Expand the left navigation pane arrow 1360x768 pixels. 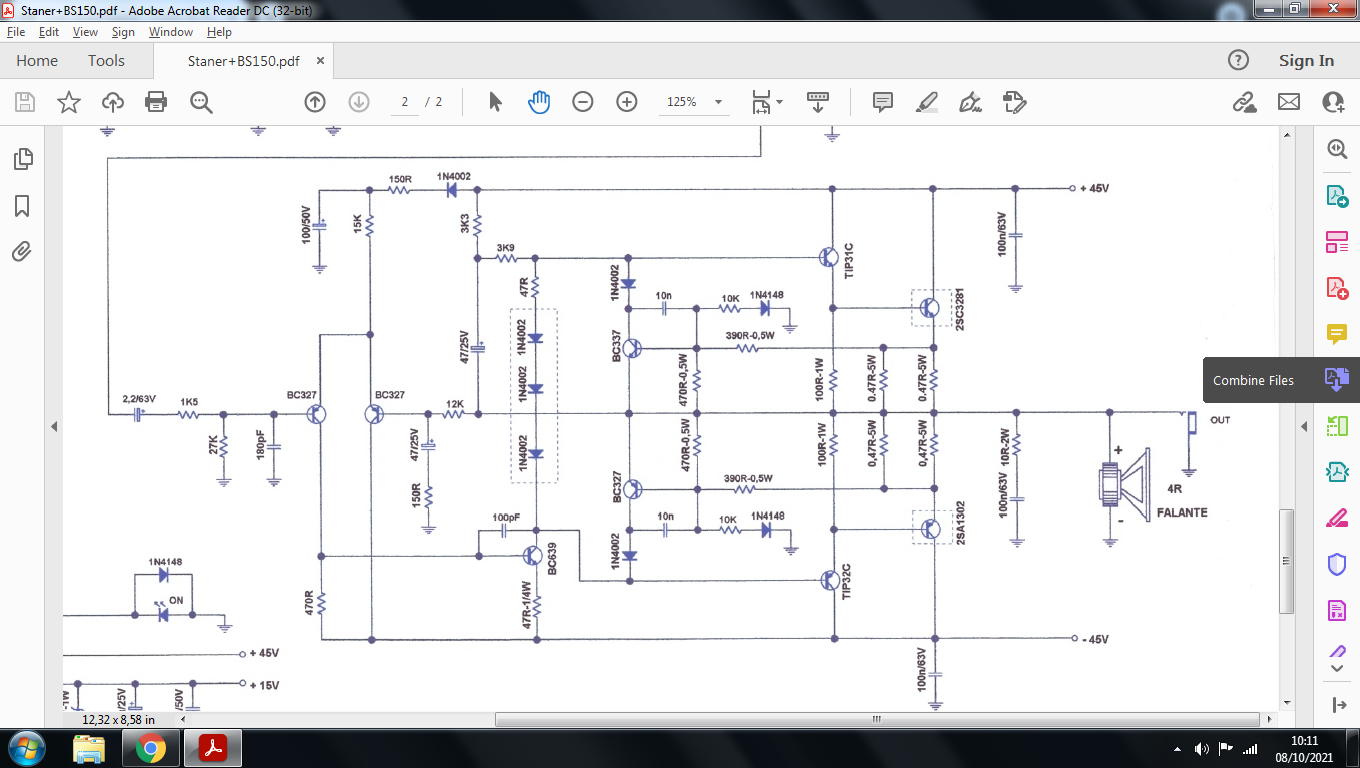click(x=55, y=427)
